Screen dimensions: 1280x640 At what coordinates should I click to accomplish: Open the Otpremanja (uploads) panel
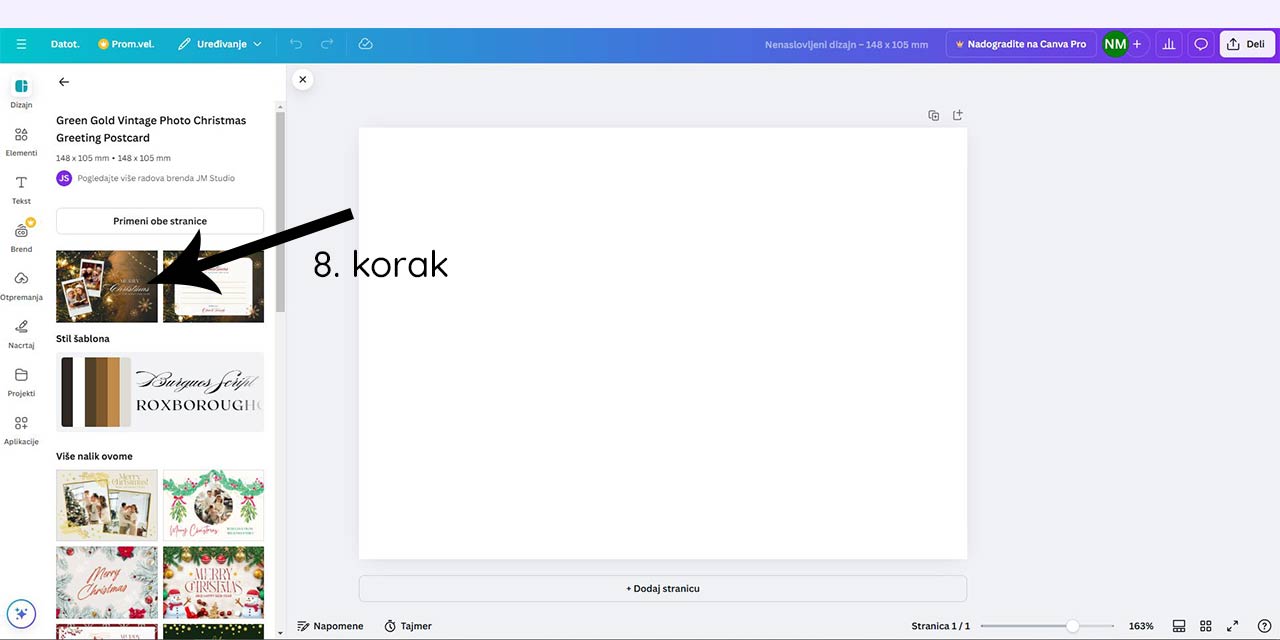(21, 284)
